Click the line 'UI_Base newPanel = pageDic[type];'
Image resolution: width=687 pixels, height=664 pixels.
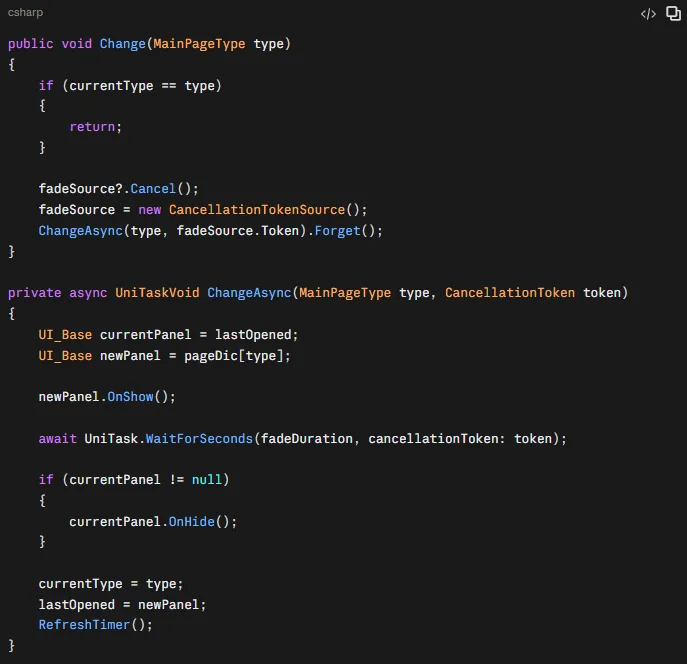(x=164, y=356)
